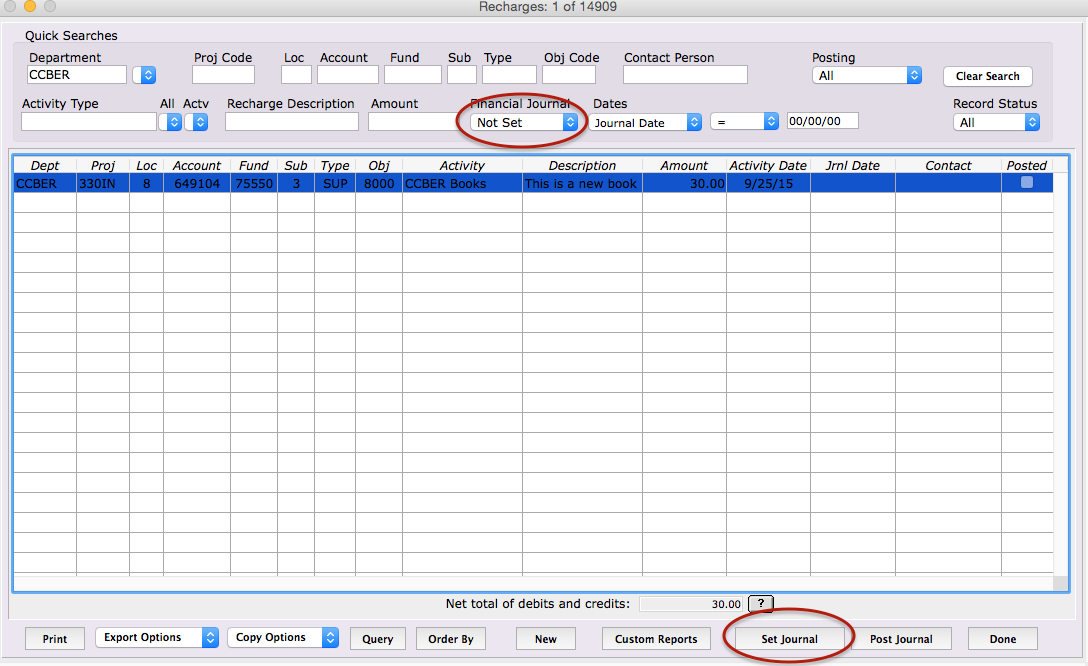Click inside the Contact Person search field
The width and height of the screenshot is (1088, 666).
click(684, 74)
